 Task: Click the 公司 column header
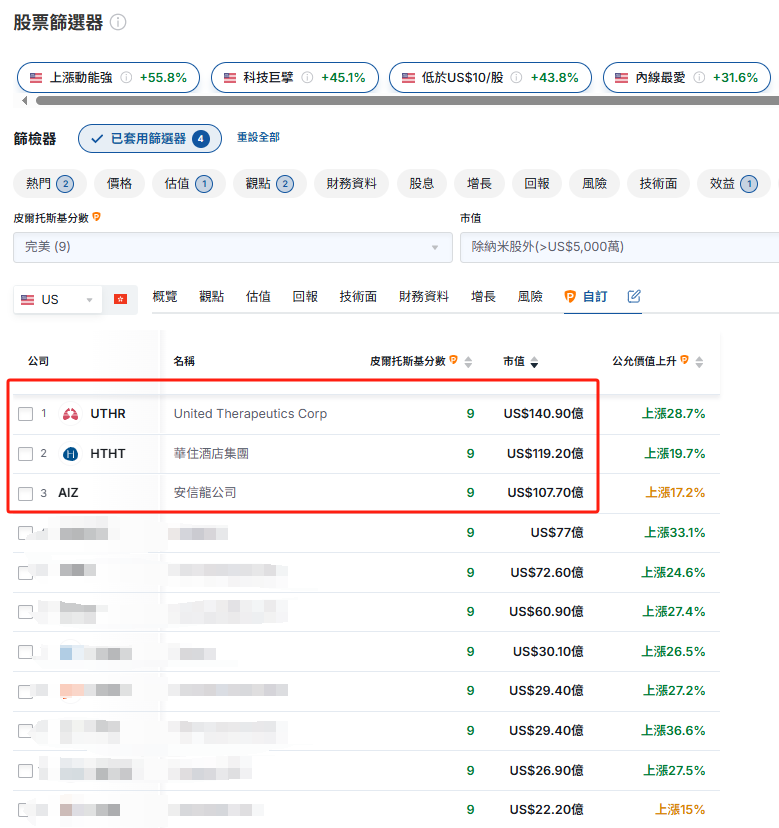click(x=39, y=361)
